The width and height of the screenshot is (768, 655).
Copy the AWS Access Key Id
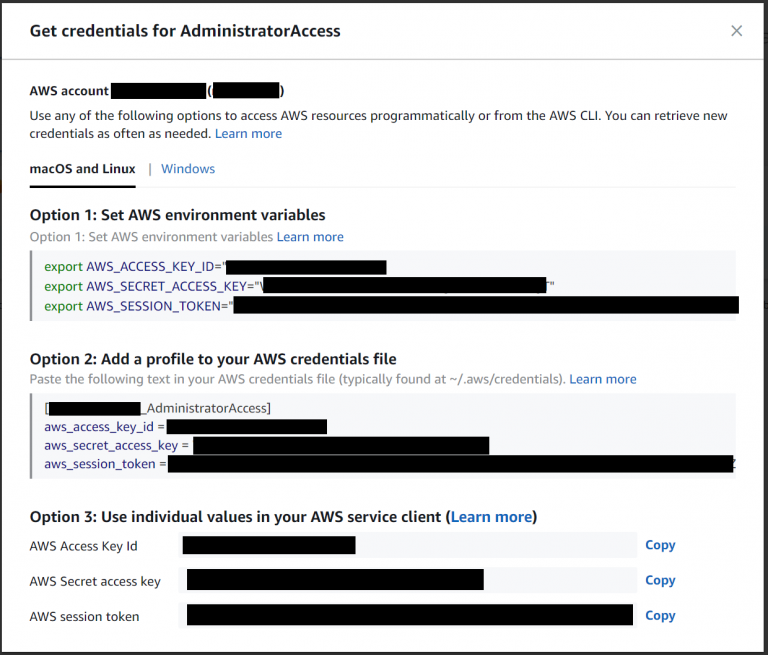(660, 545)
